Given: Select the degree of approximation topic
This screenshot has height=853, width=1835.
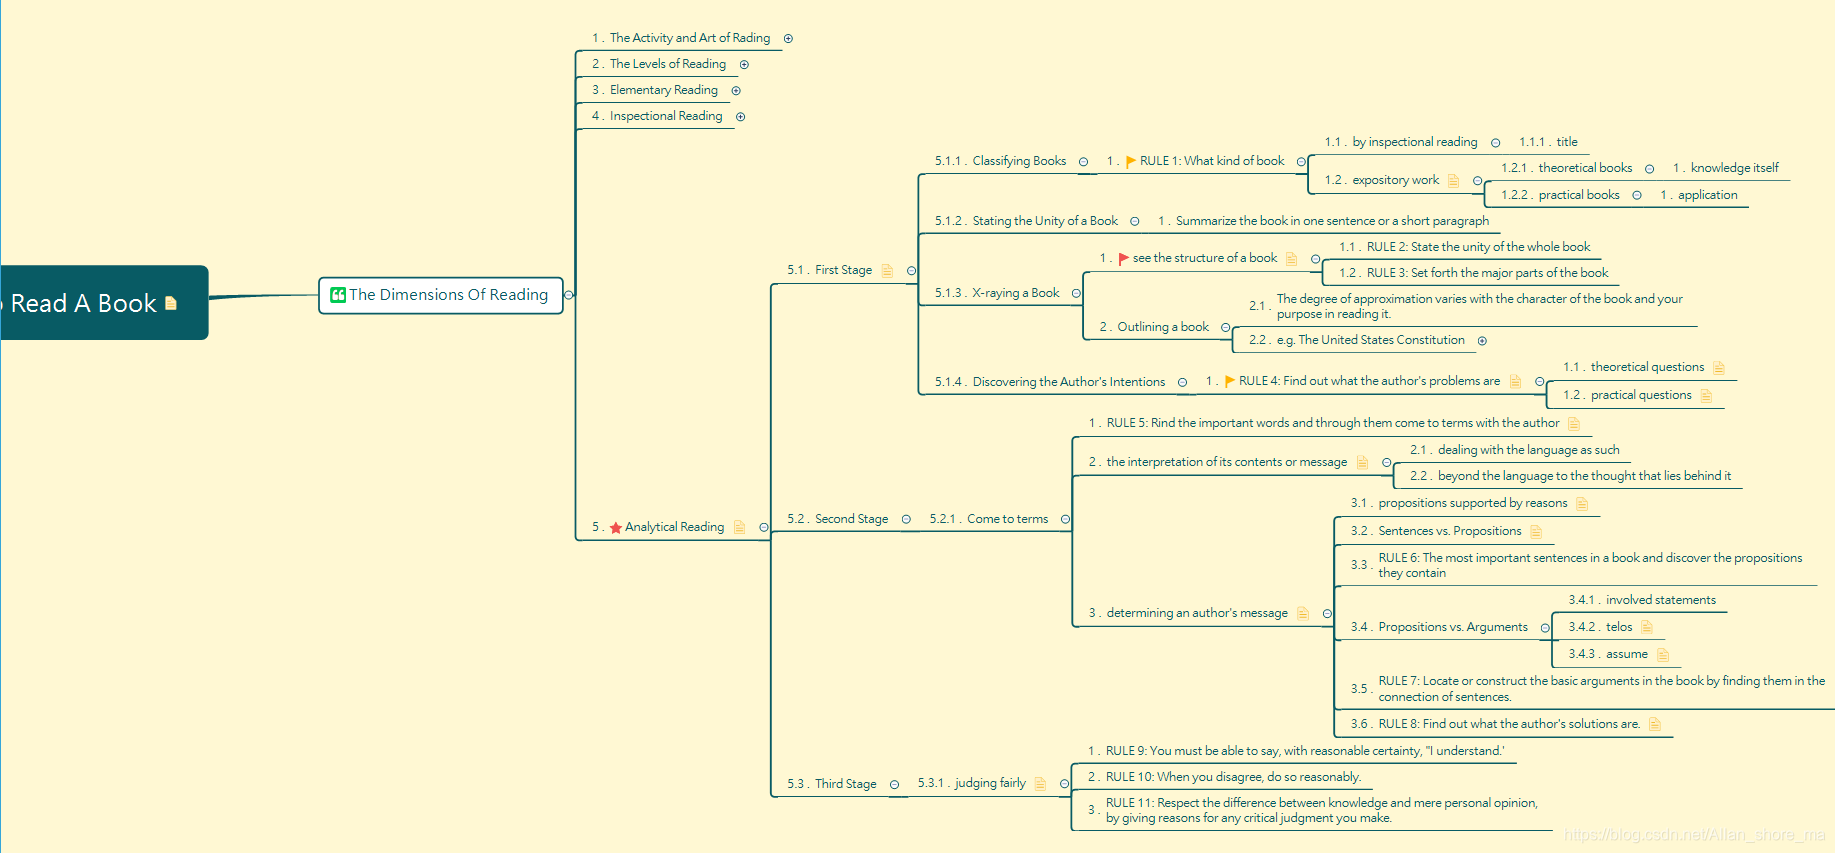Looking at the screenshot, I should (x=1466, y=306).
